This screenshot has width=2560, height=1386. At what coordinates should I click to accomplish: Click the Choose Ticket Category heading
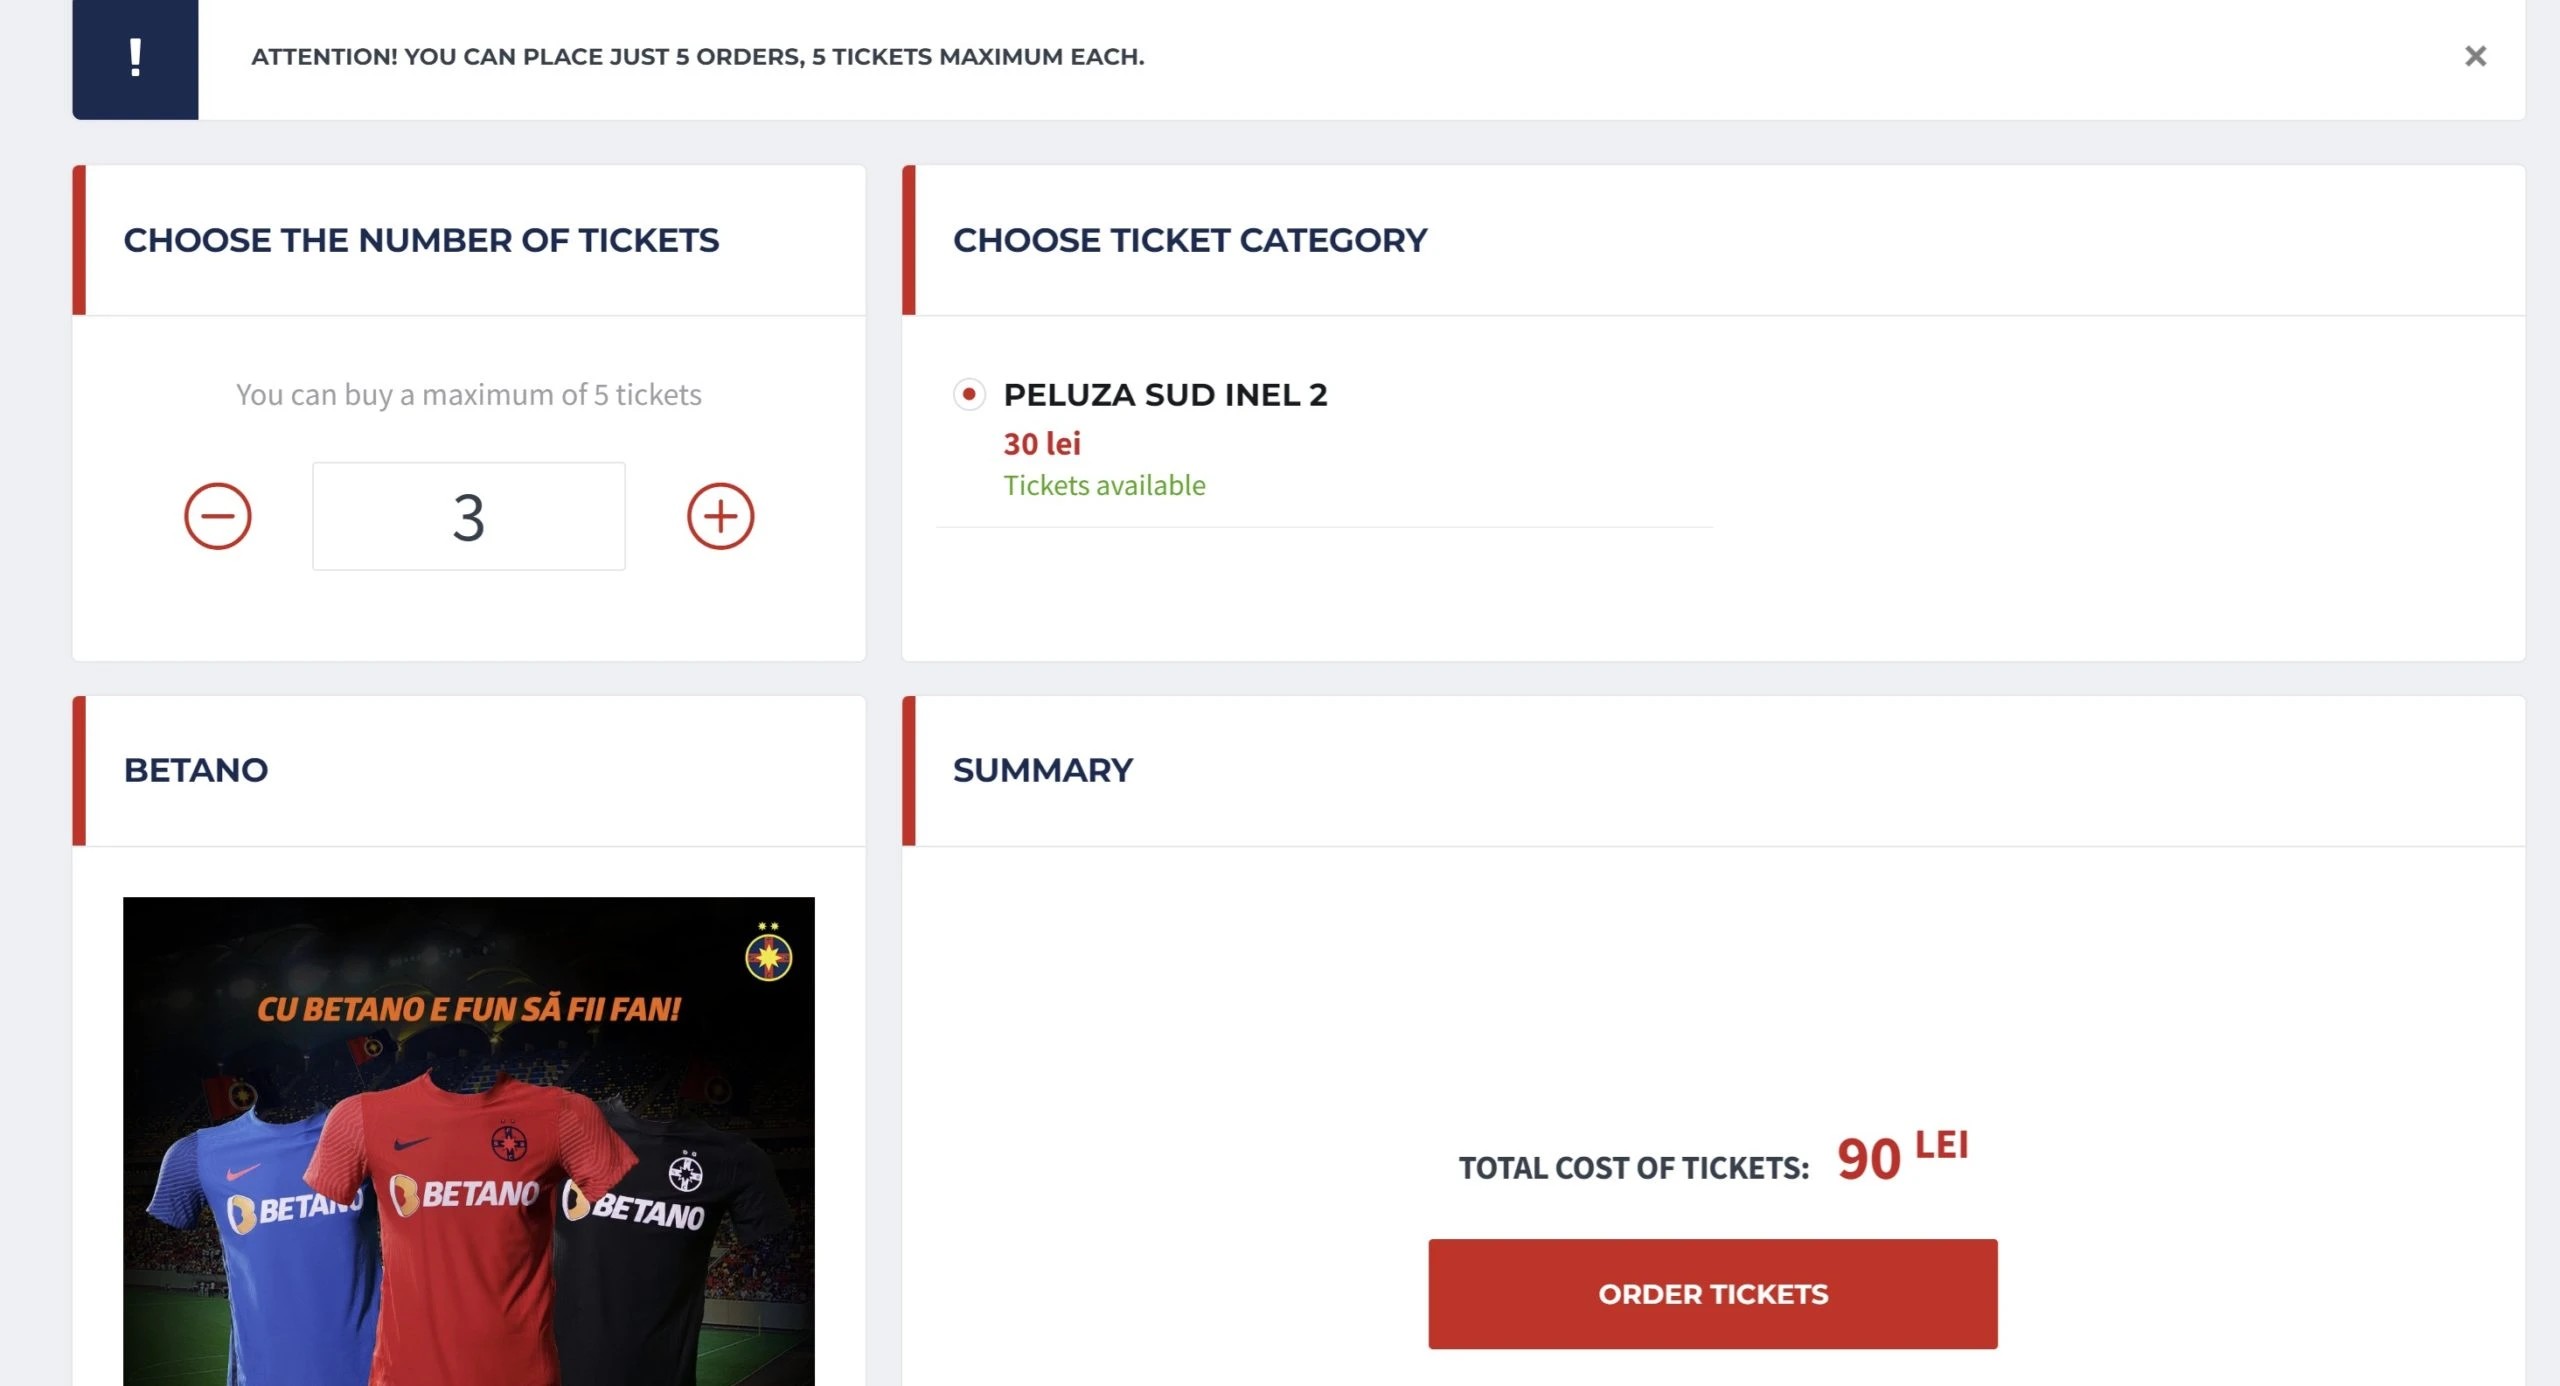1189,240
